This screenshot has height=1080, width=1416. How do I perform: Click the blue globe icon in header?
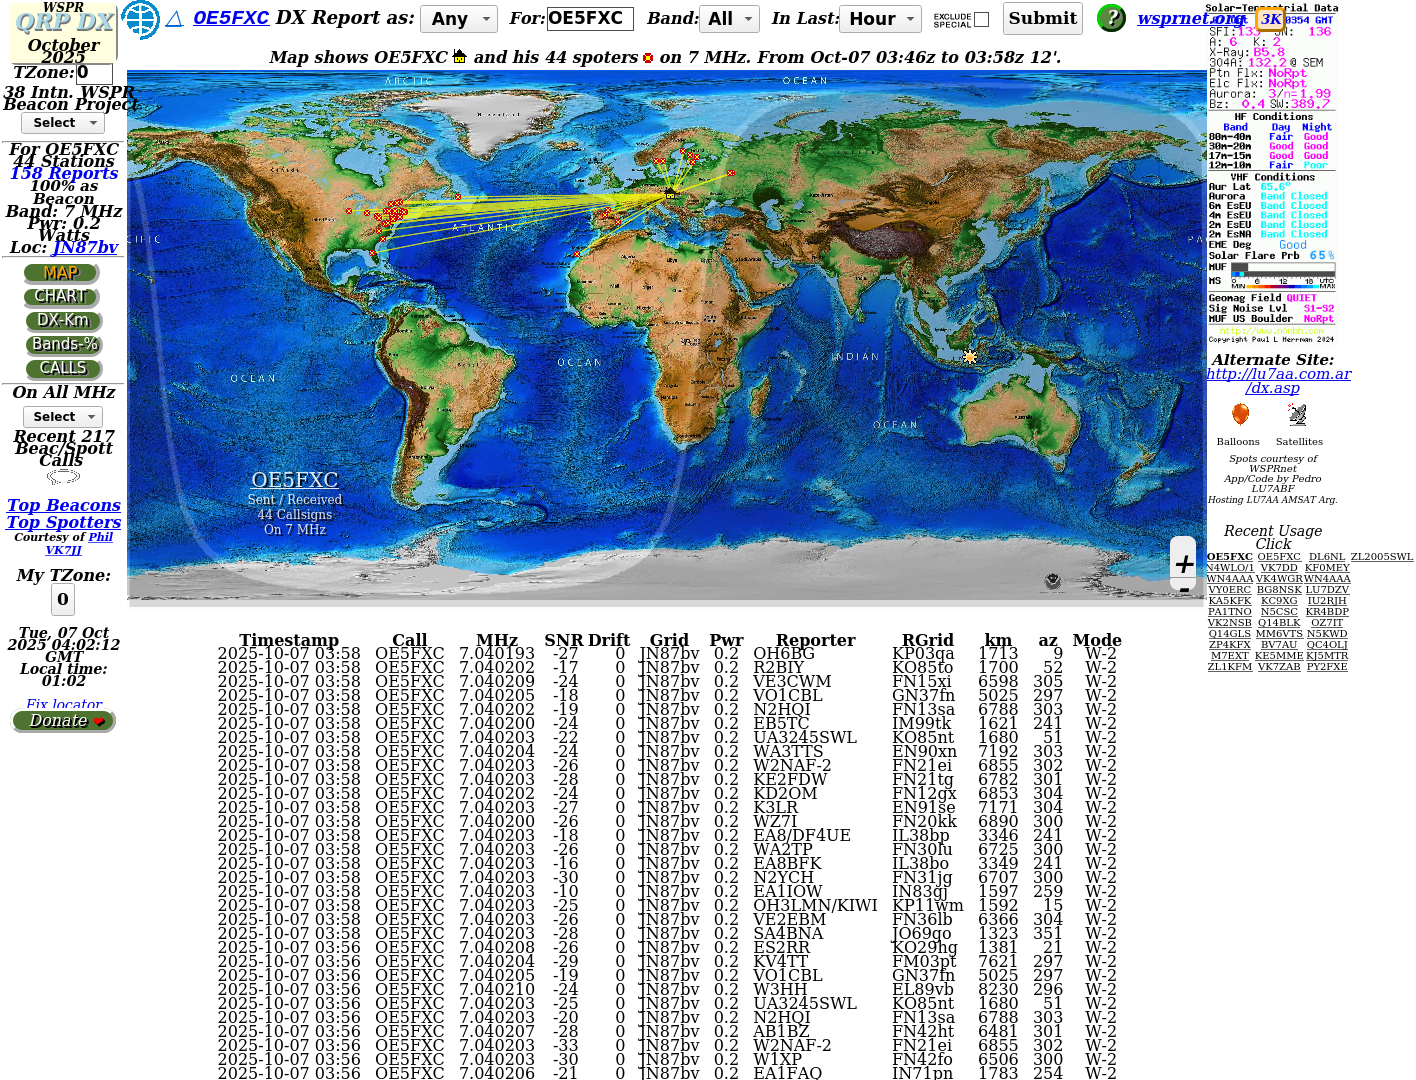[x=140, y=19]
